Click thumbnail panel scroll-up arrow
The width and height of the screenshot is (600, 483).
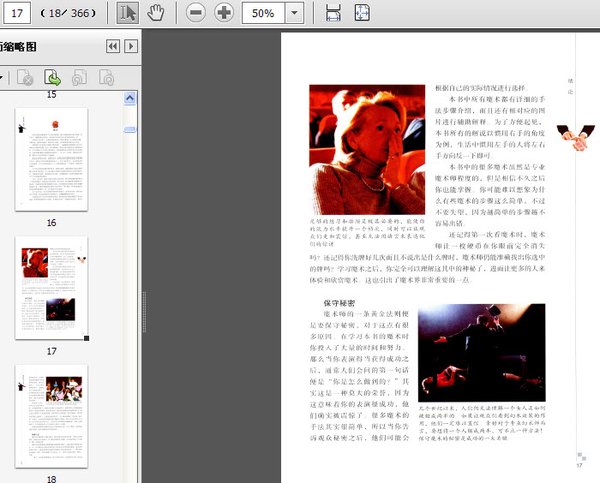click(130, 98)
